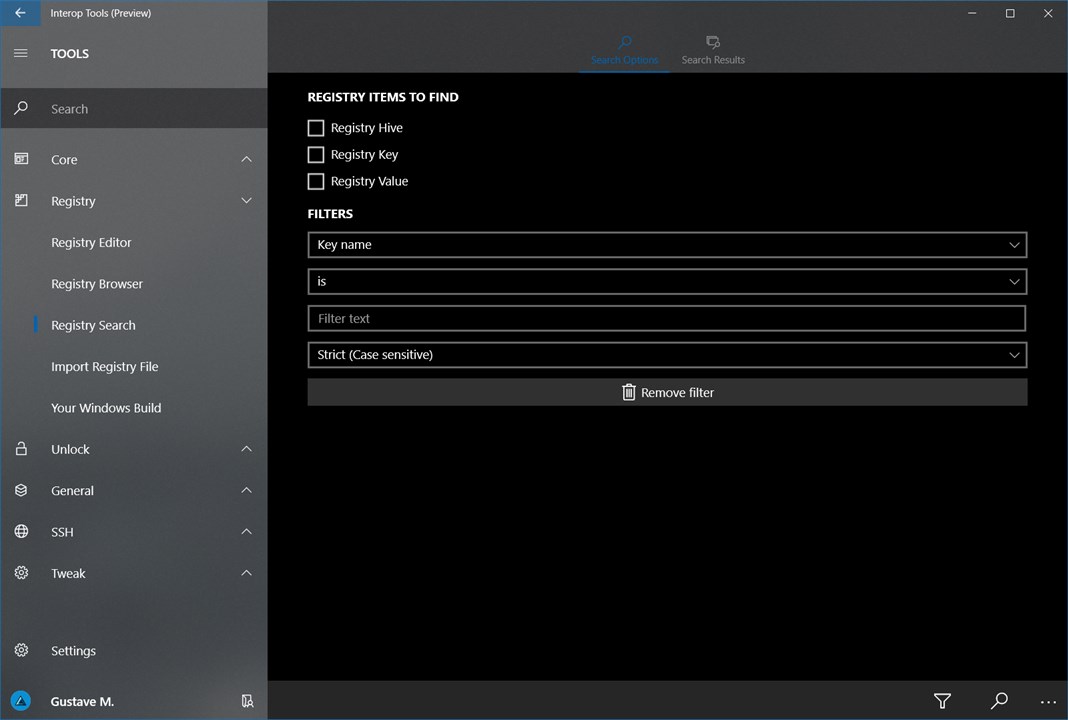Viewport: 1068px width, 720px height.
Task: Click the Remove filter button
Action: pyautogui.click(x=667, y=392)
